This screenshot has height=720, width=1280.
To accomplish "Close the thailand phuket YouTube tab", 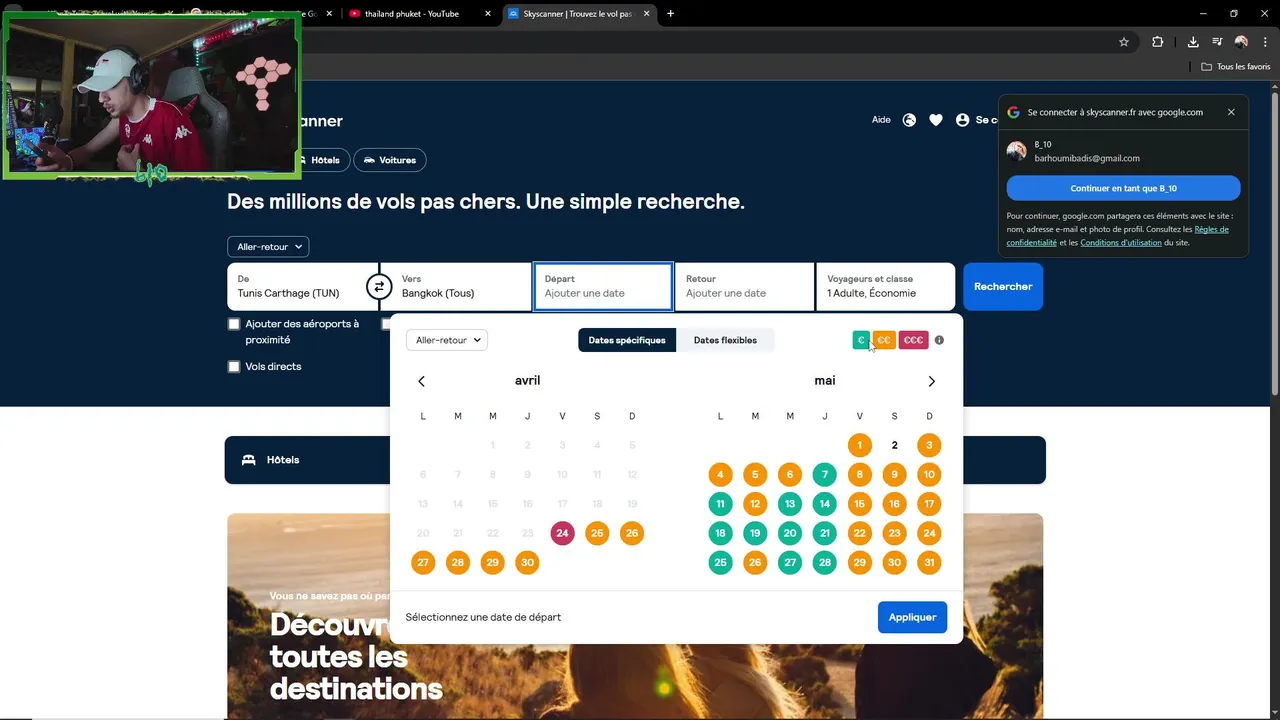I will [x=488, y=14].
